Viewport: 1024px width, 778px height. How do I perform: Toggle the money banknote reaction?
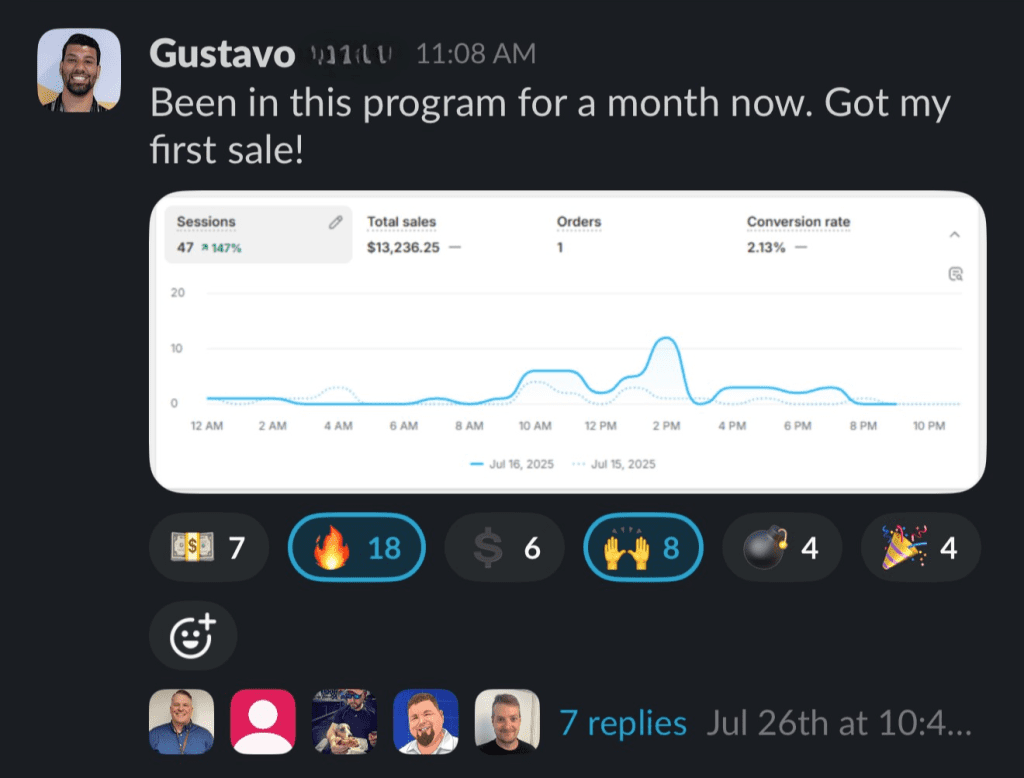click(x=208, y=547)
